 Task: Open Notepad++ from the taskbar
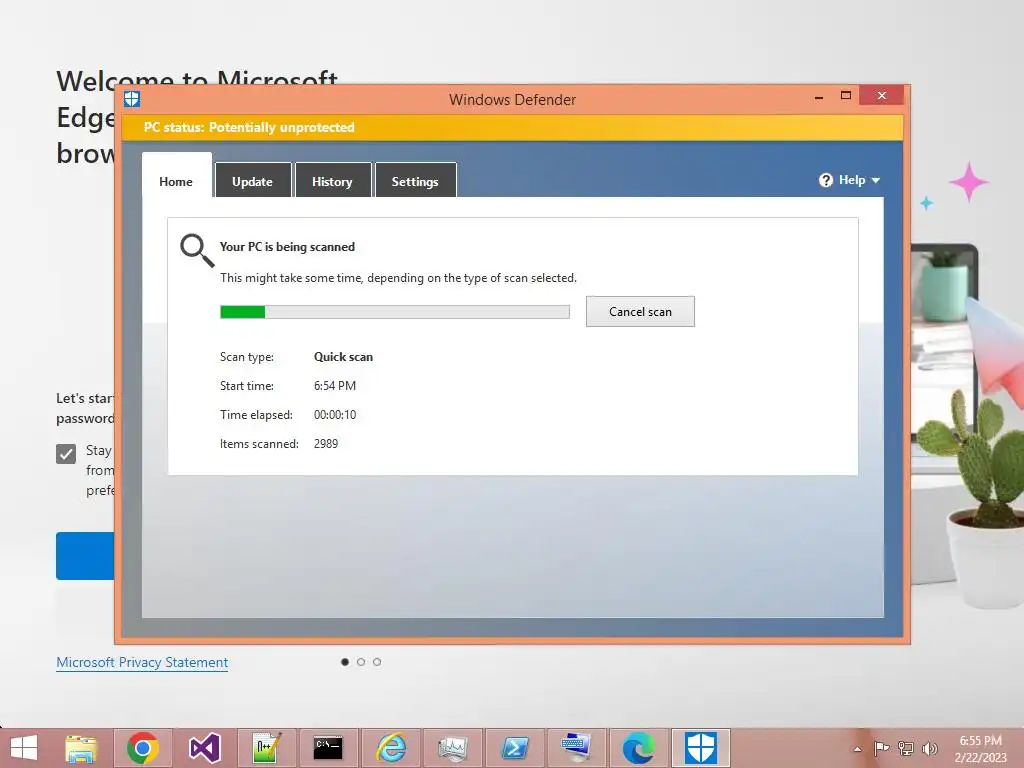(266, 748)
